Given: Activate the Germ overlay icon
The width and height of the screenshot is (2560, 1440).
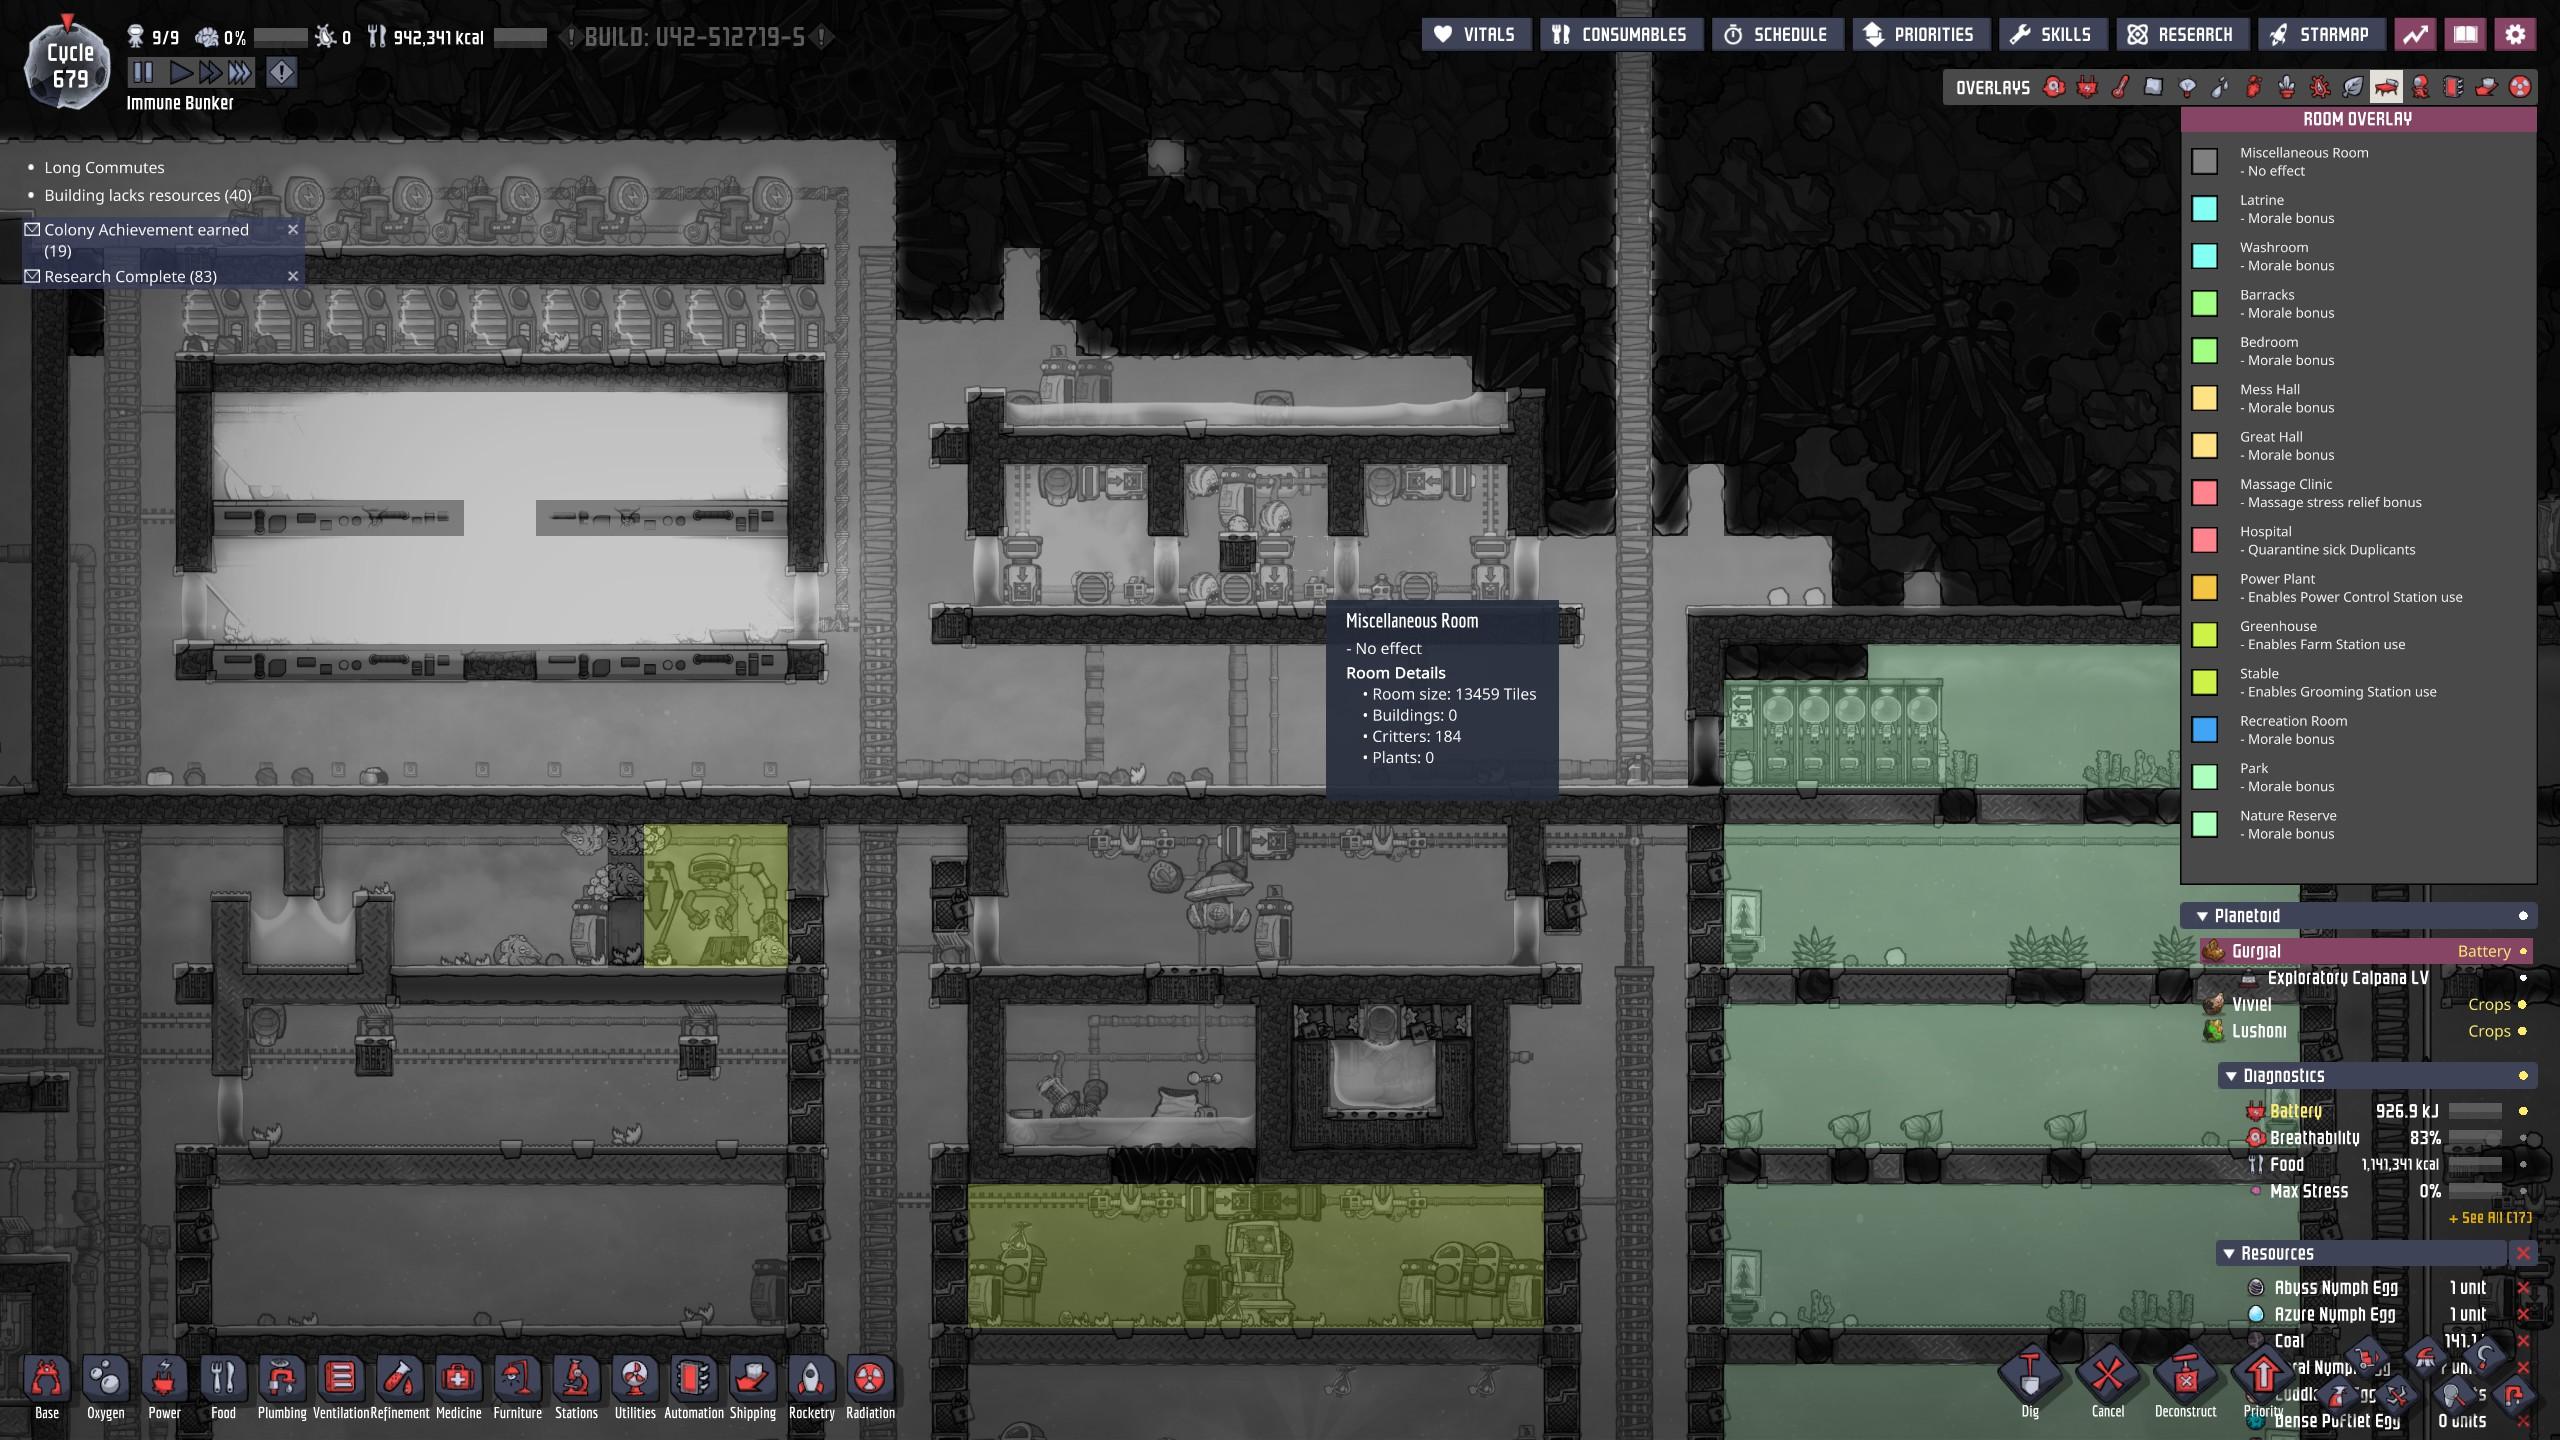Looking at the screenshot, I should [2320, 88].
